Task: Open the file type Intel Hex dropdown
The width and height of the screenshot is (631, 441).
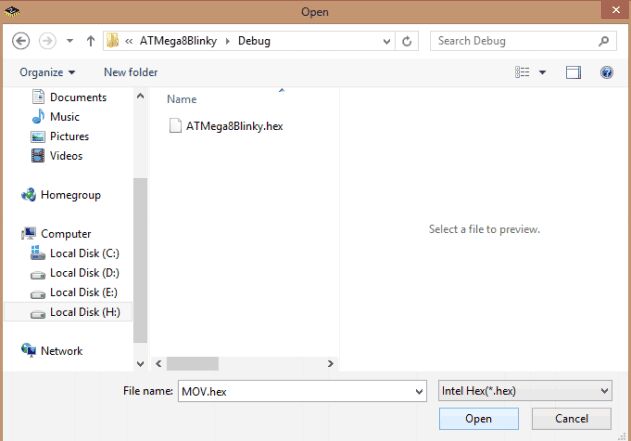Action: click(525, 391)
